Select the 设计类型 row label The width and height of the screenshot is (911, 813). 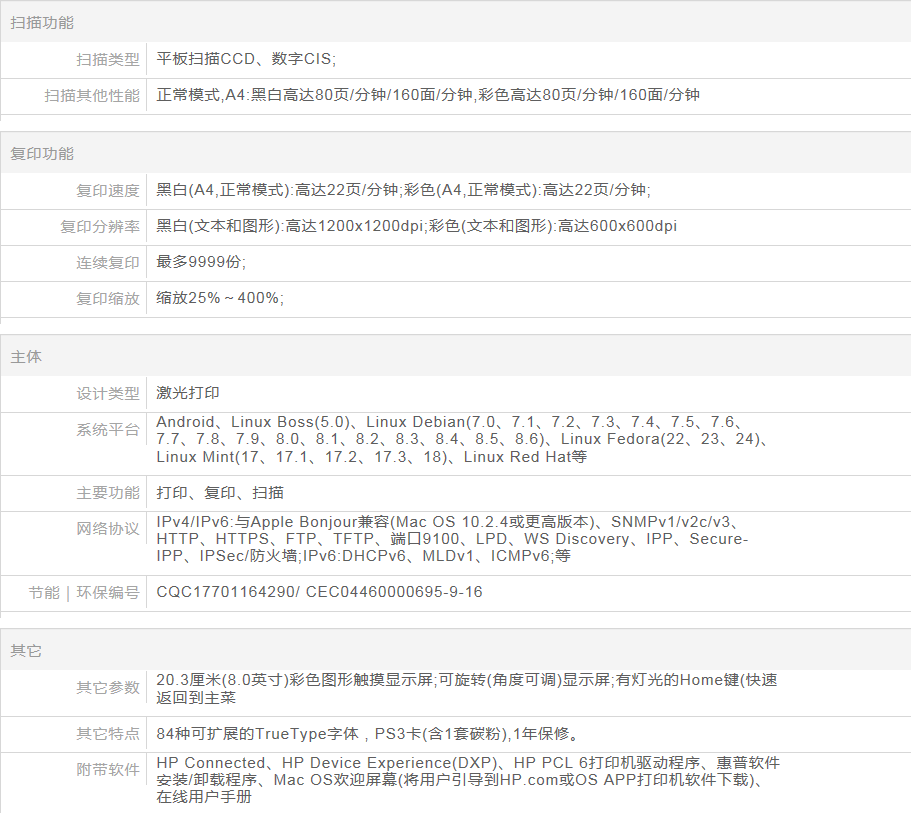[x=108, y=394]
